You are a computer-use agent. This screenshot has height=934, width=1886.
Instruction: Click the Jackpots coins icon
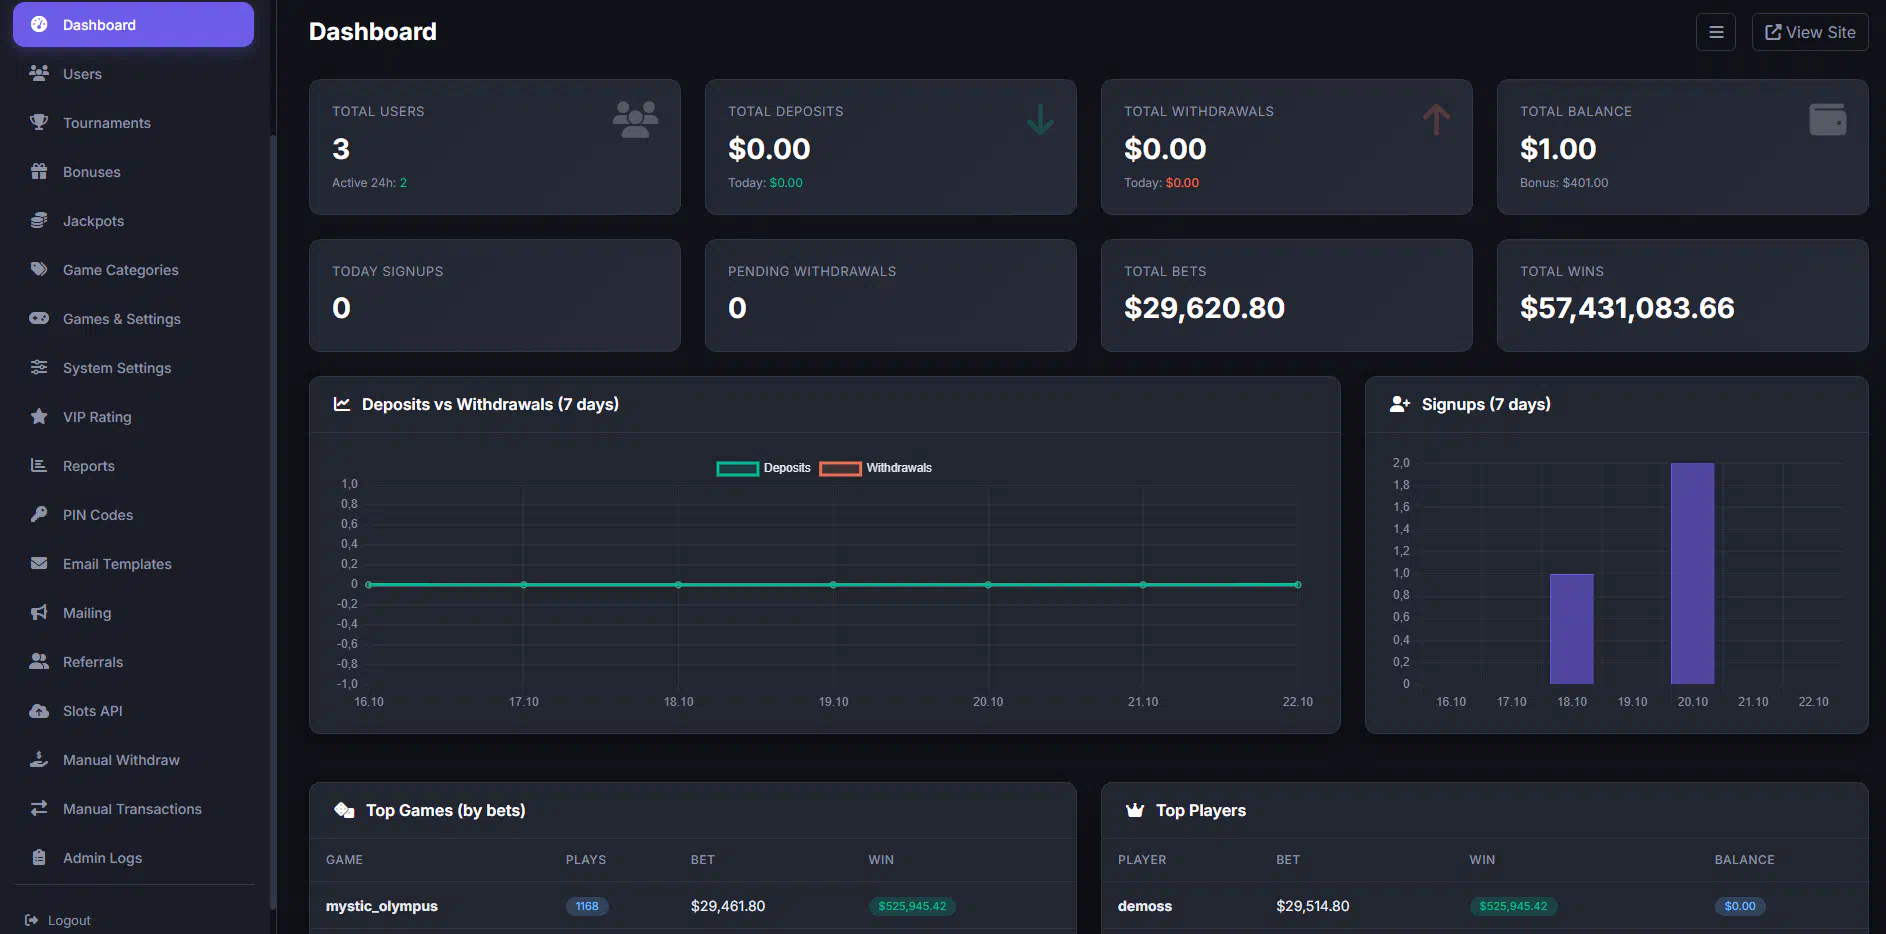[39, 220]
